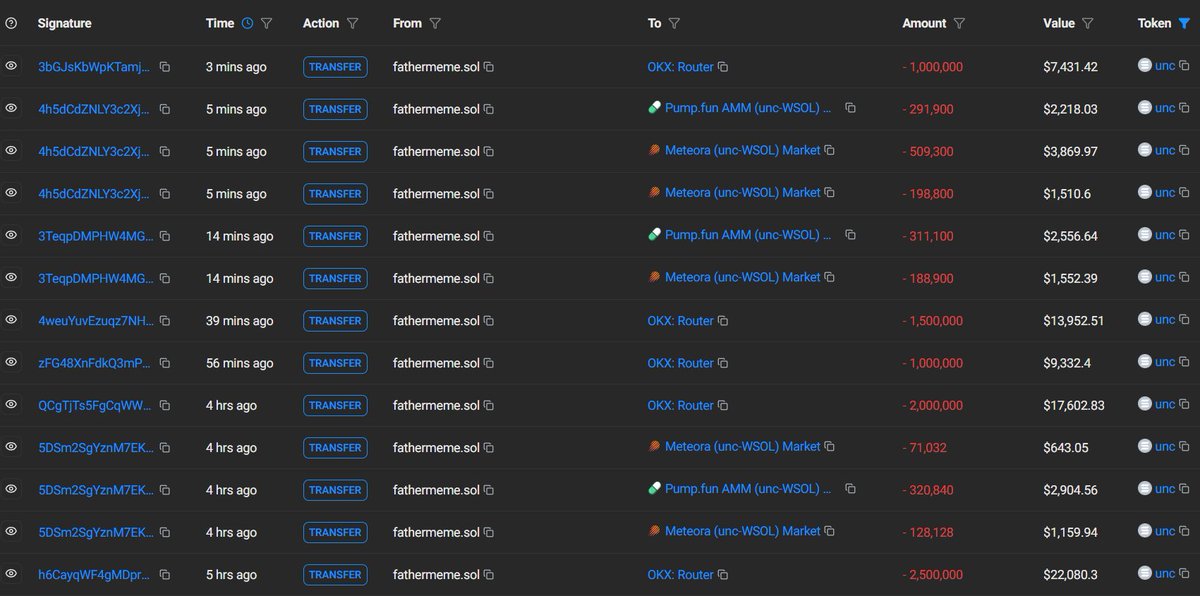
Task: Copy fathermeme.sol address in the $643.05 row
Action: click(x=489, y=448)
